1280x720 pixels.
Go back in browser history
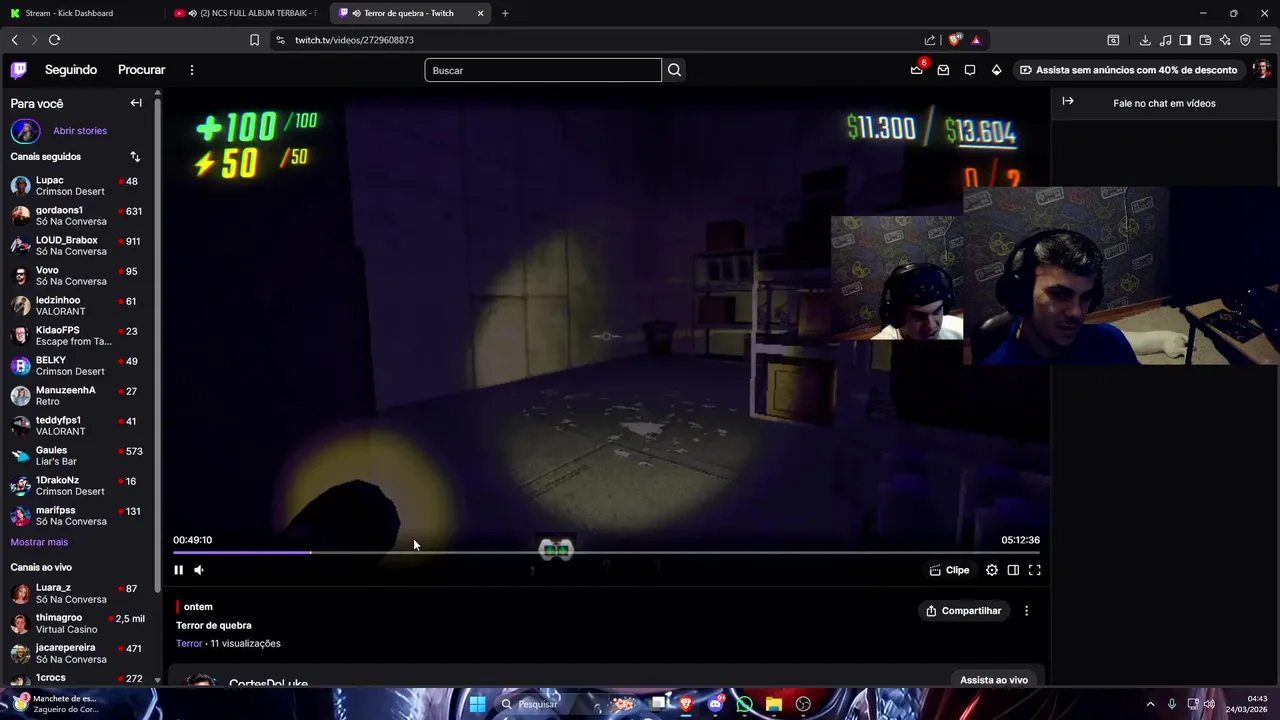(14, 40)
